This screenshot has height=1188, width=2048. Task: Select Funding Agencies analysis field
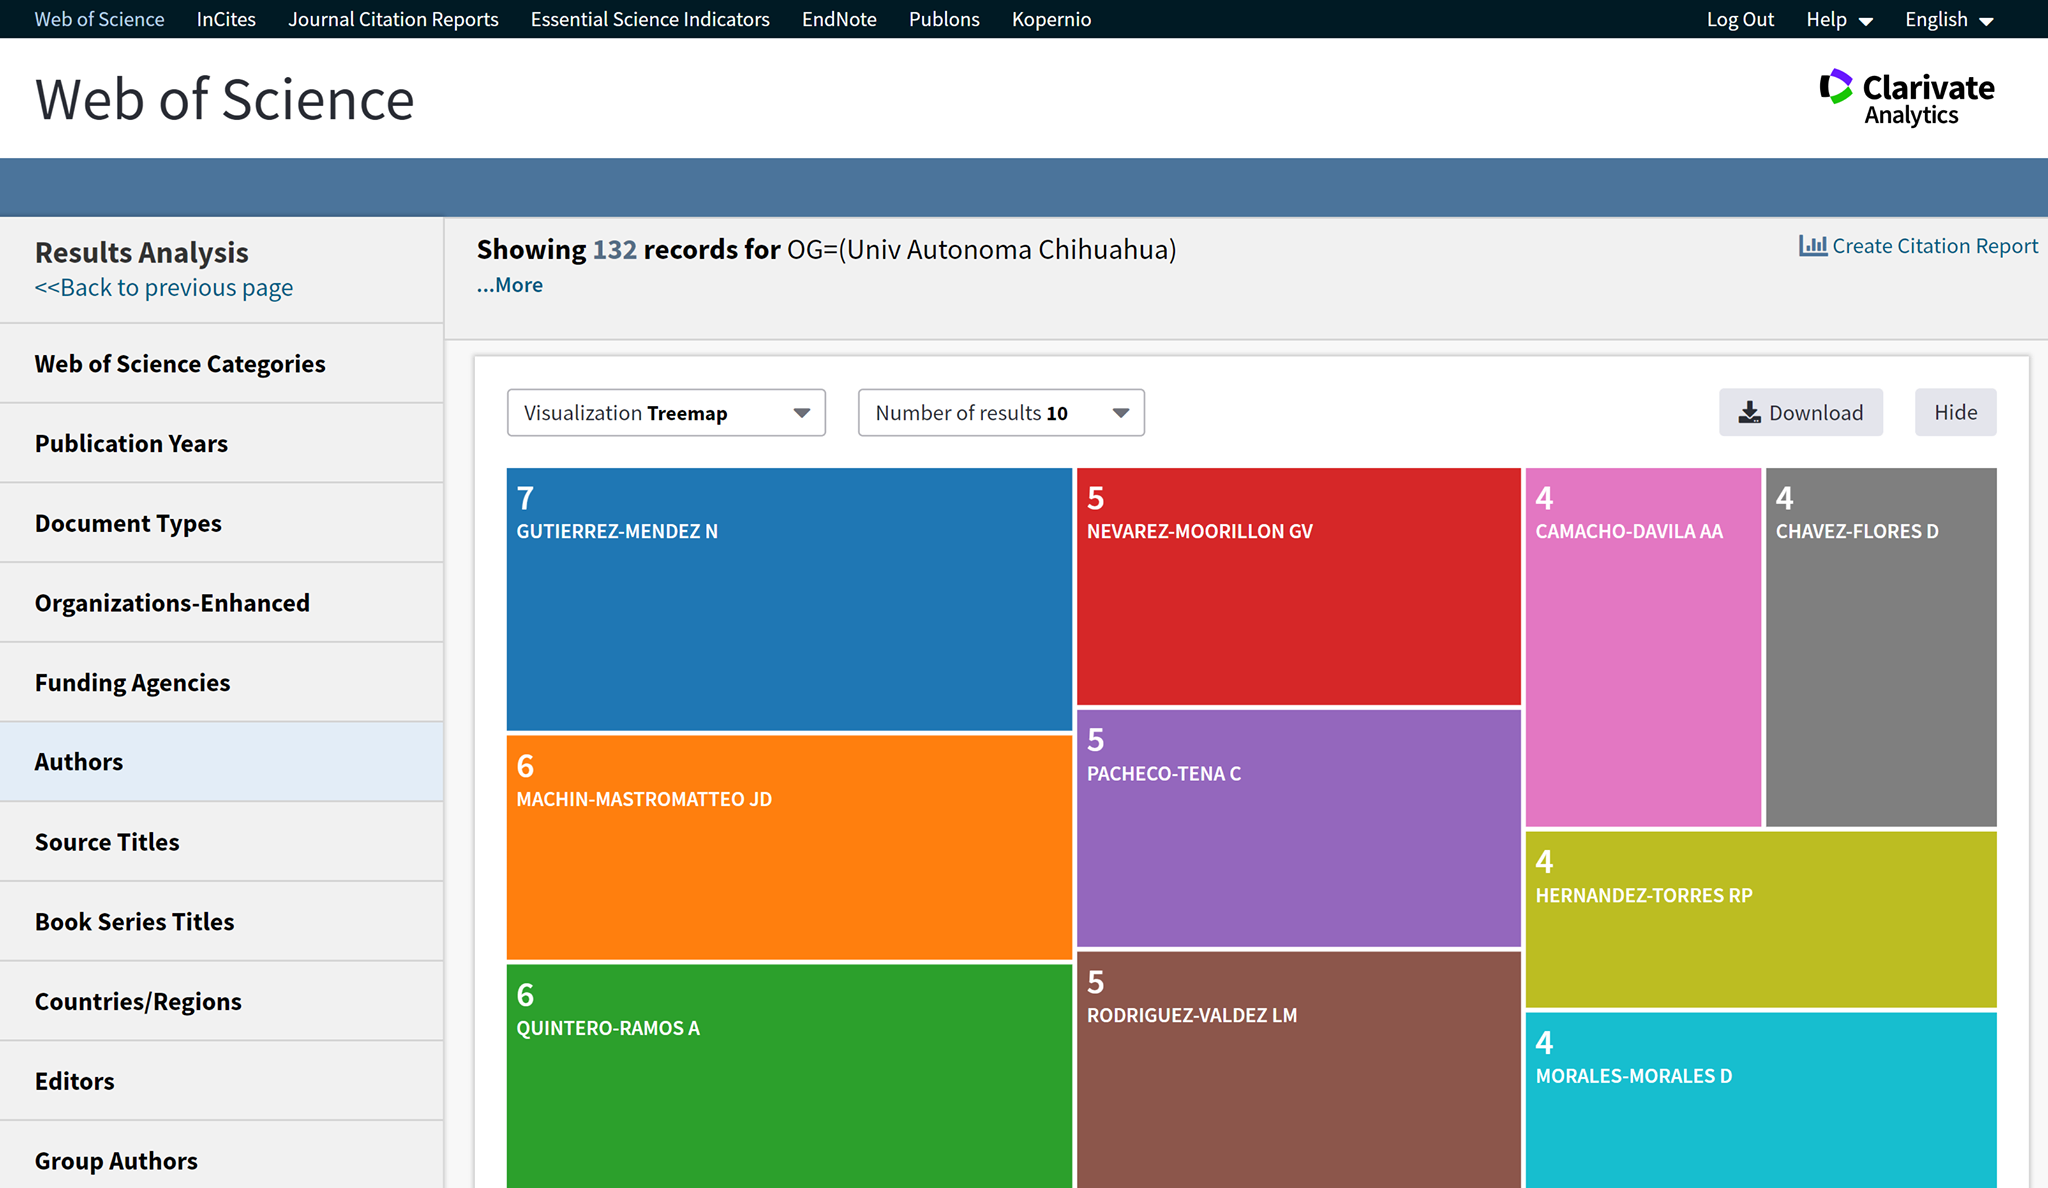click(x=132, y=682)
